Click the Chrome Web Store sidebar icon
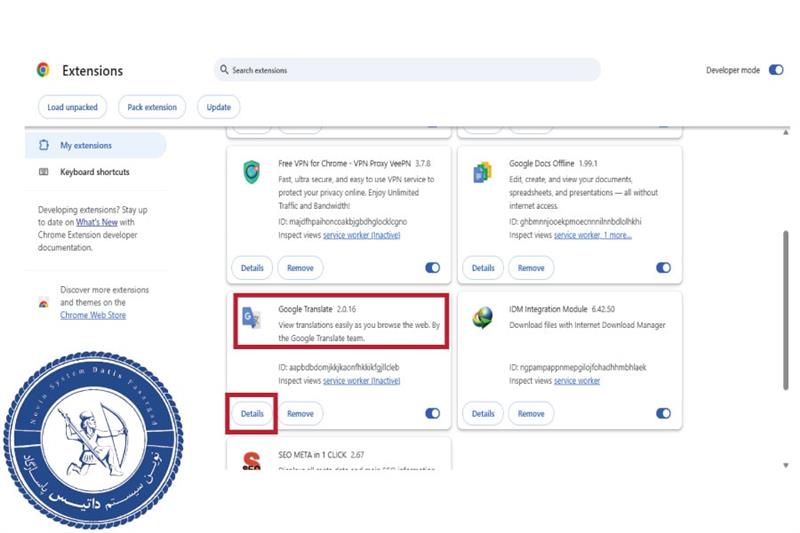The width and height of the screenshot is (800, 533). click(43, 302)
